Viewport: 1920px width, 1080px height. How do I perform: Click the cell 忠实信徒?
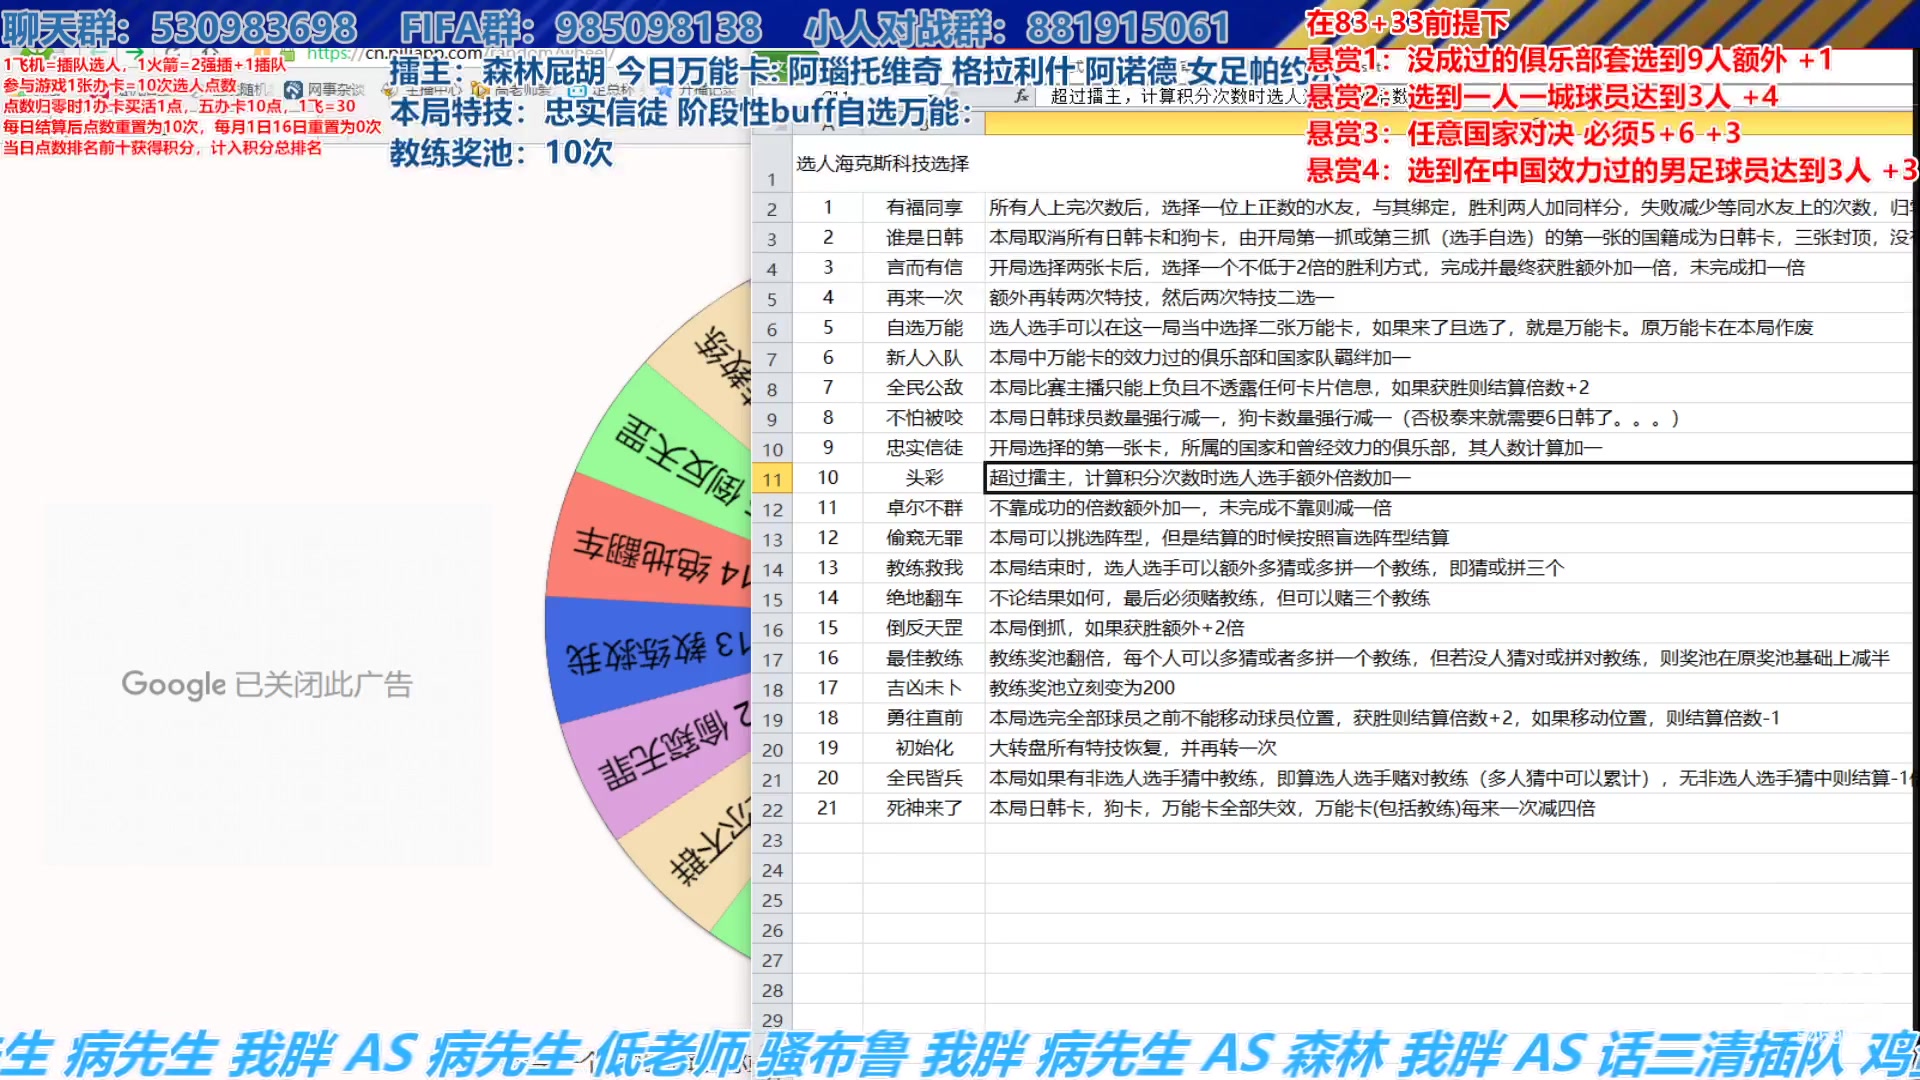924,448
